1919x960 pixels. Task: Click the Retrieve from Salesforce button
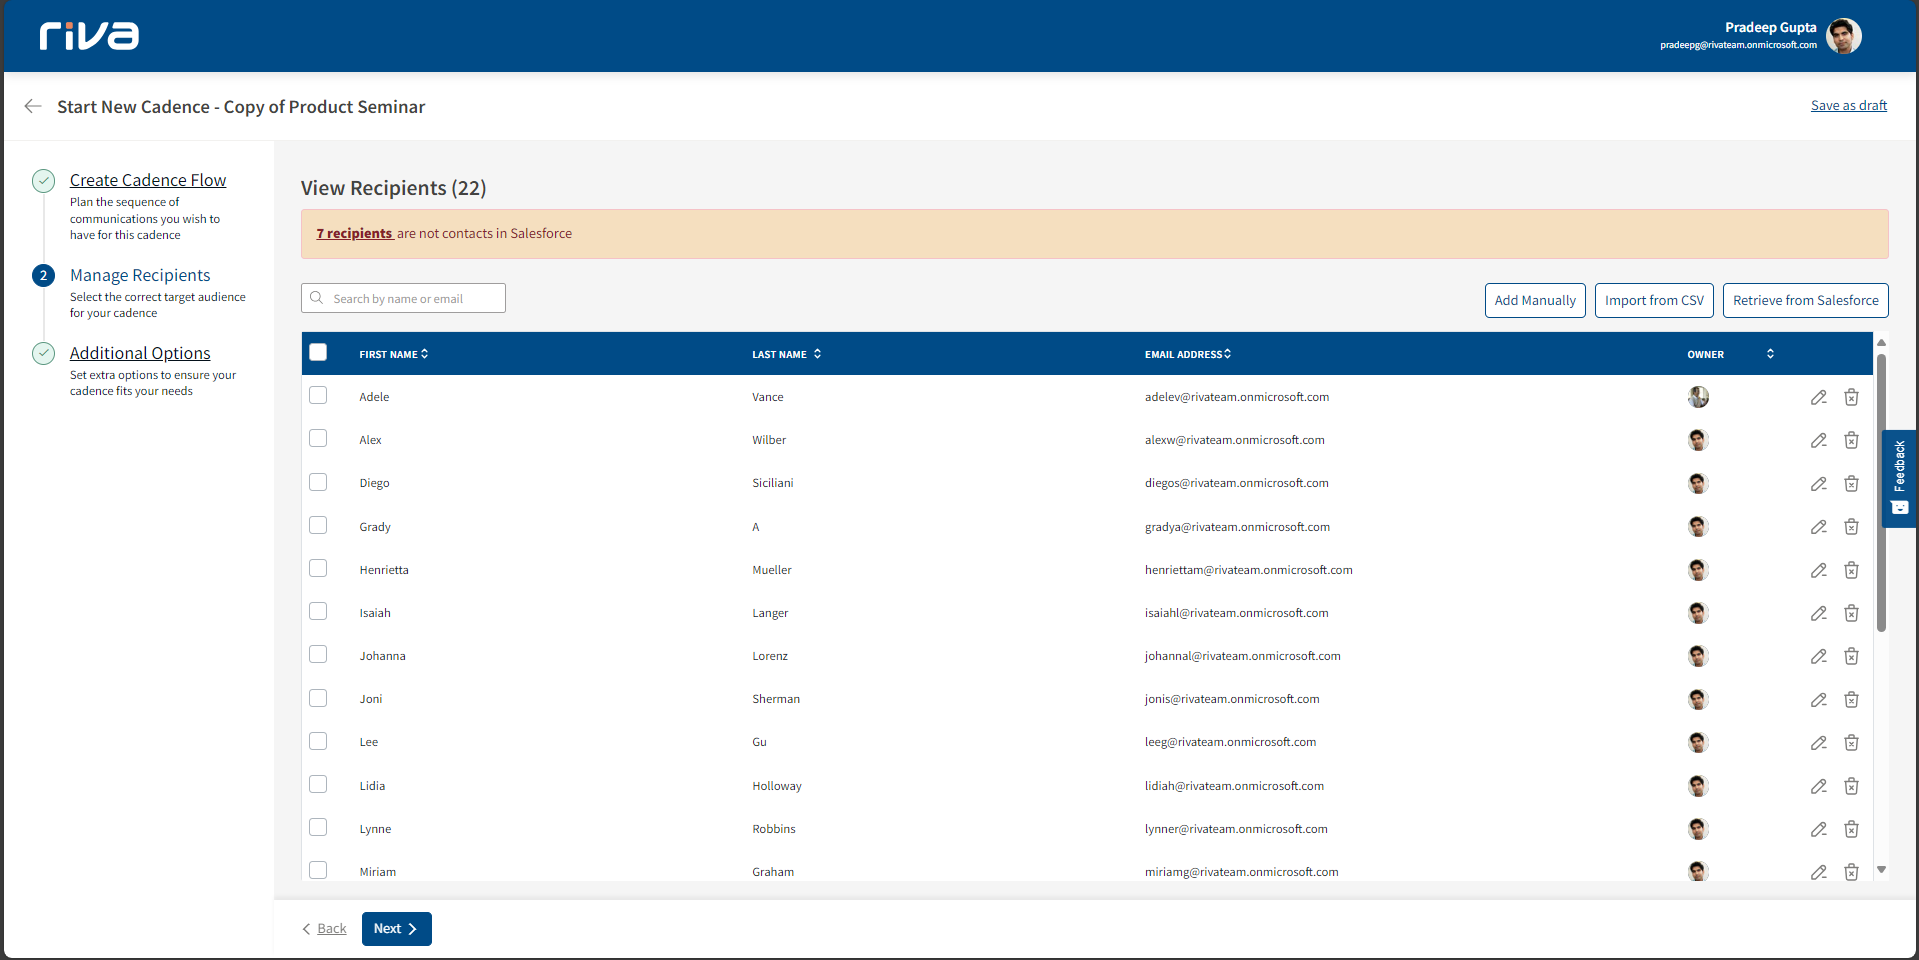click(1805, 300)
